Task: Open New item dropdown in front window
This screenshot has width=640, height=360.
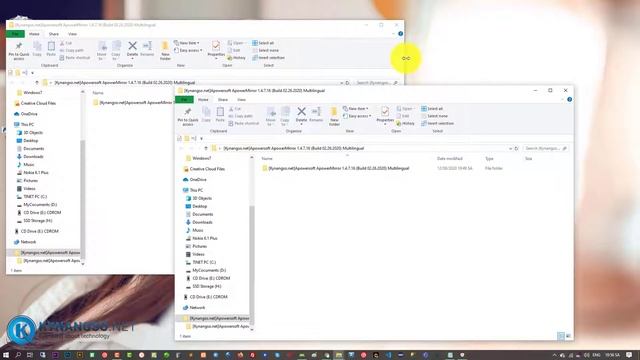Action: pos(356,109)
